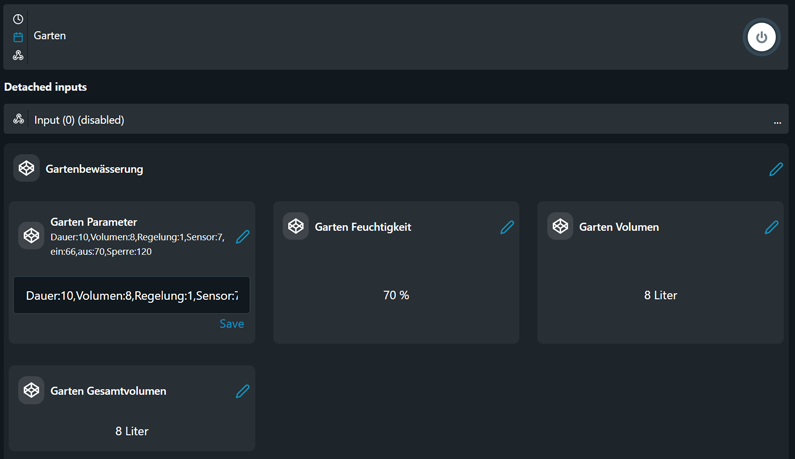Click into the Garten Parameter text field
This screenshot has width=795, height=459.
[132, 295]
